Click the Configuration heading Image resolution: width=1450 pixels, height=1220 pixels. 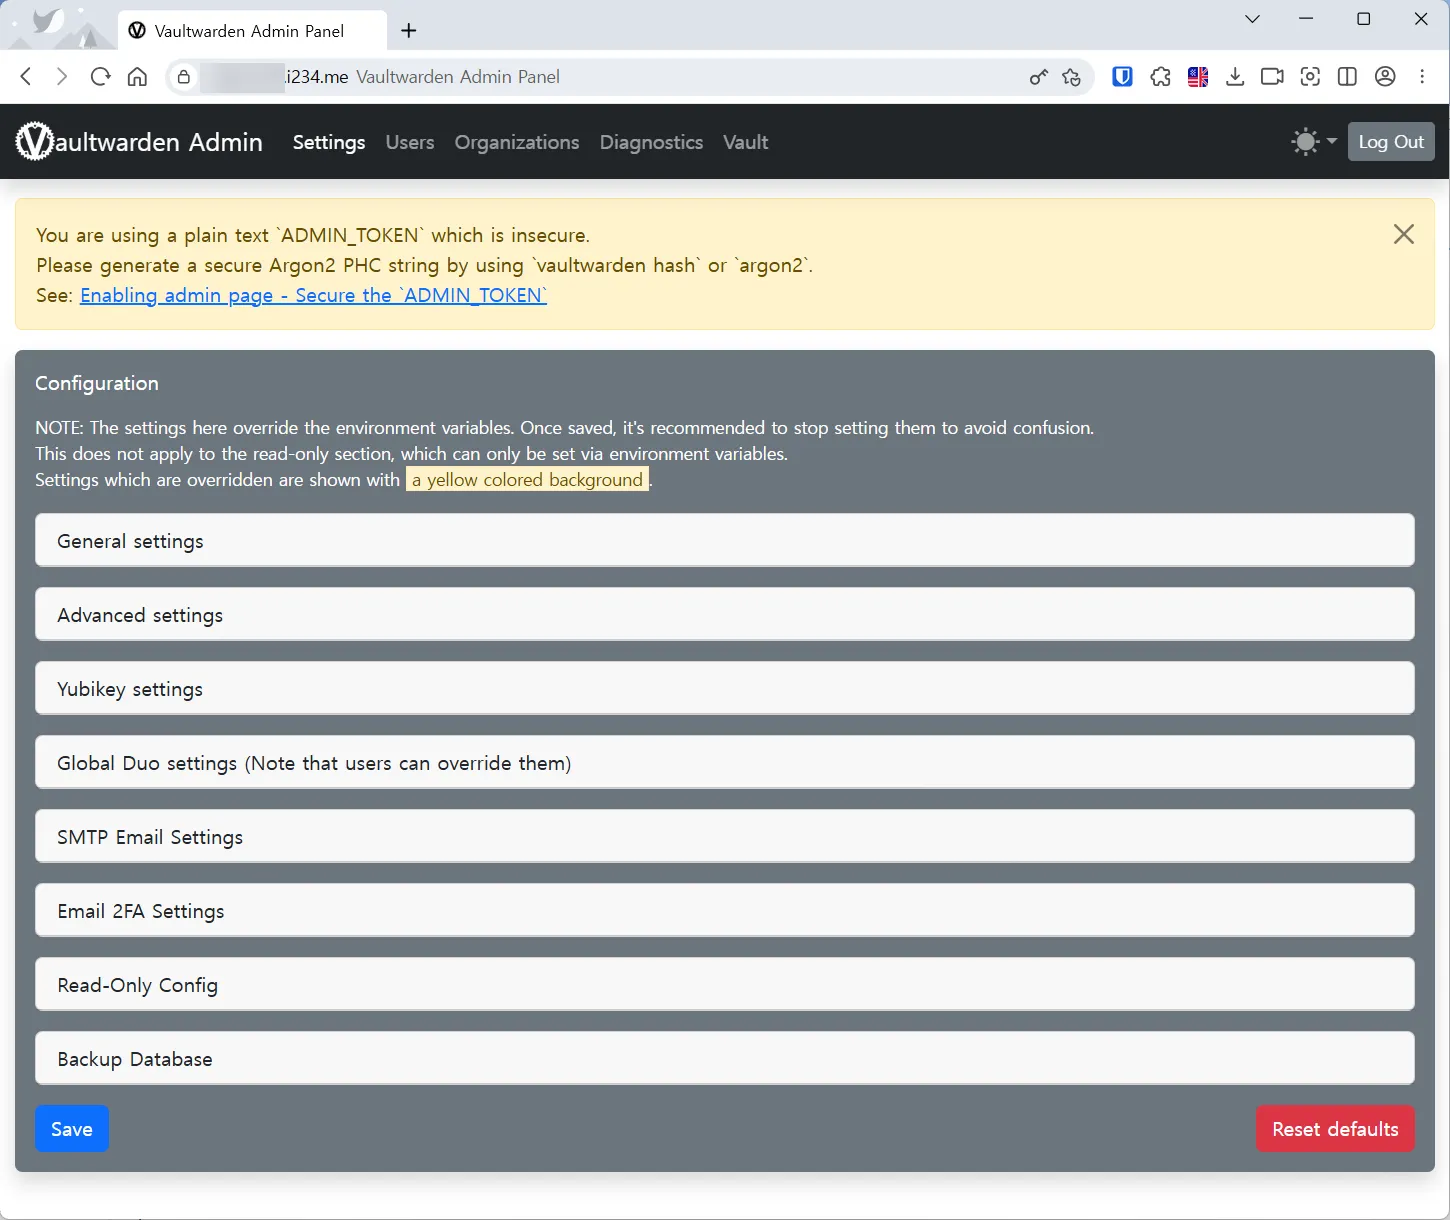[x=97, y=383]
